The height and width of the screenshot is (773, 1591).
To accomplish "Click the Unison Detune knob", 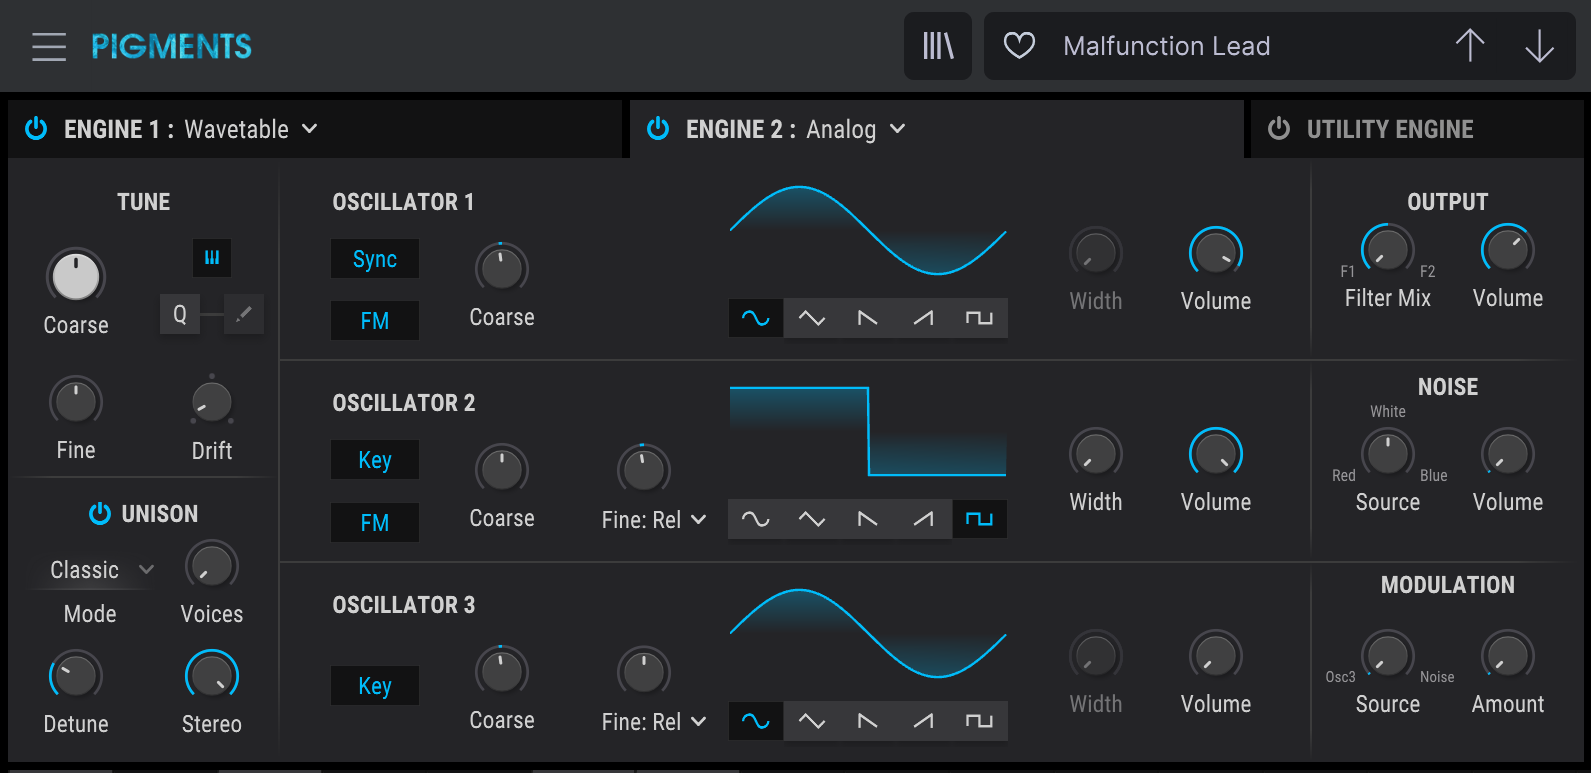I will pyautogui.click(x=76, y=675).
